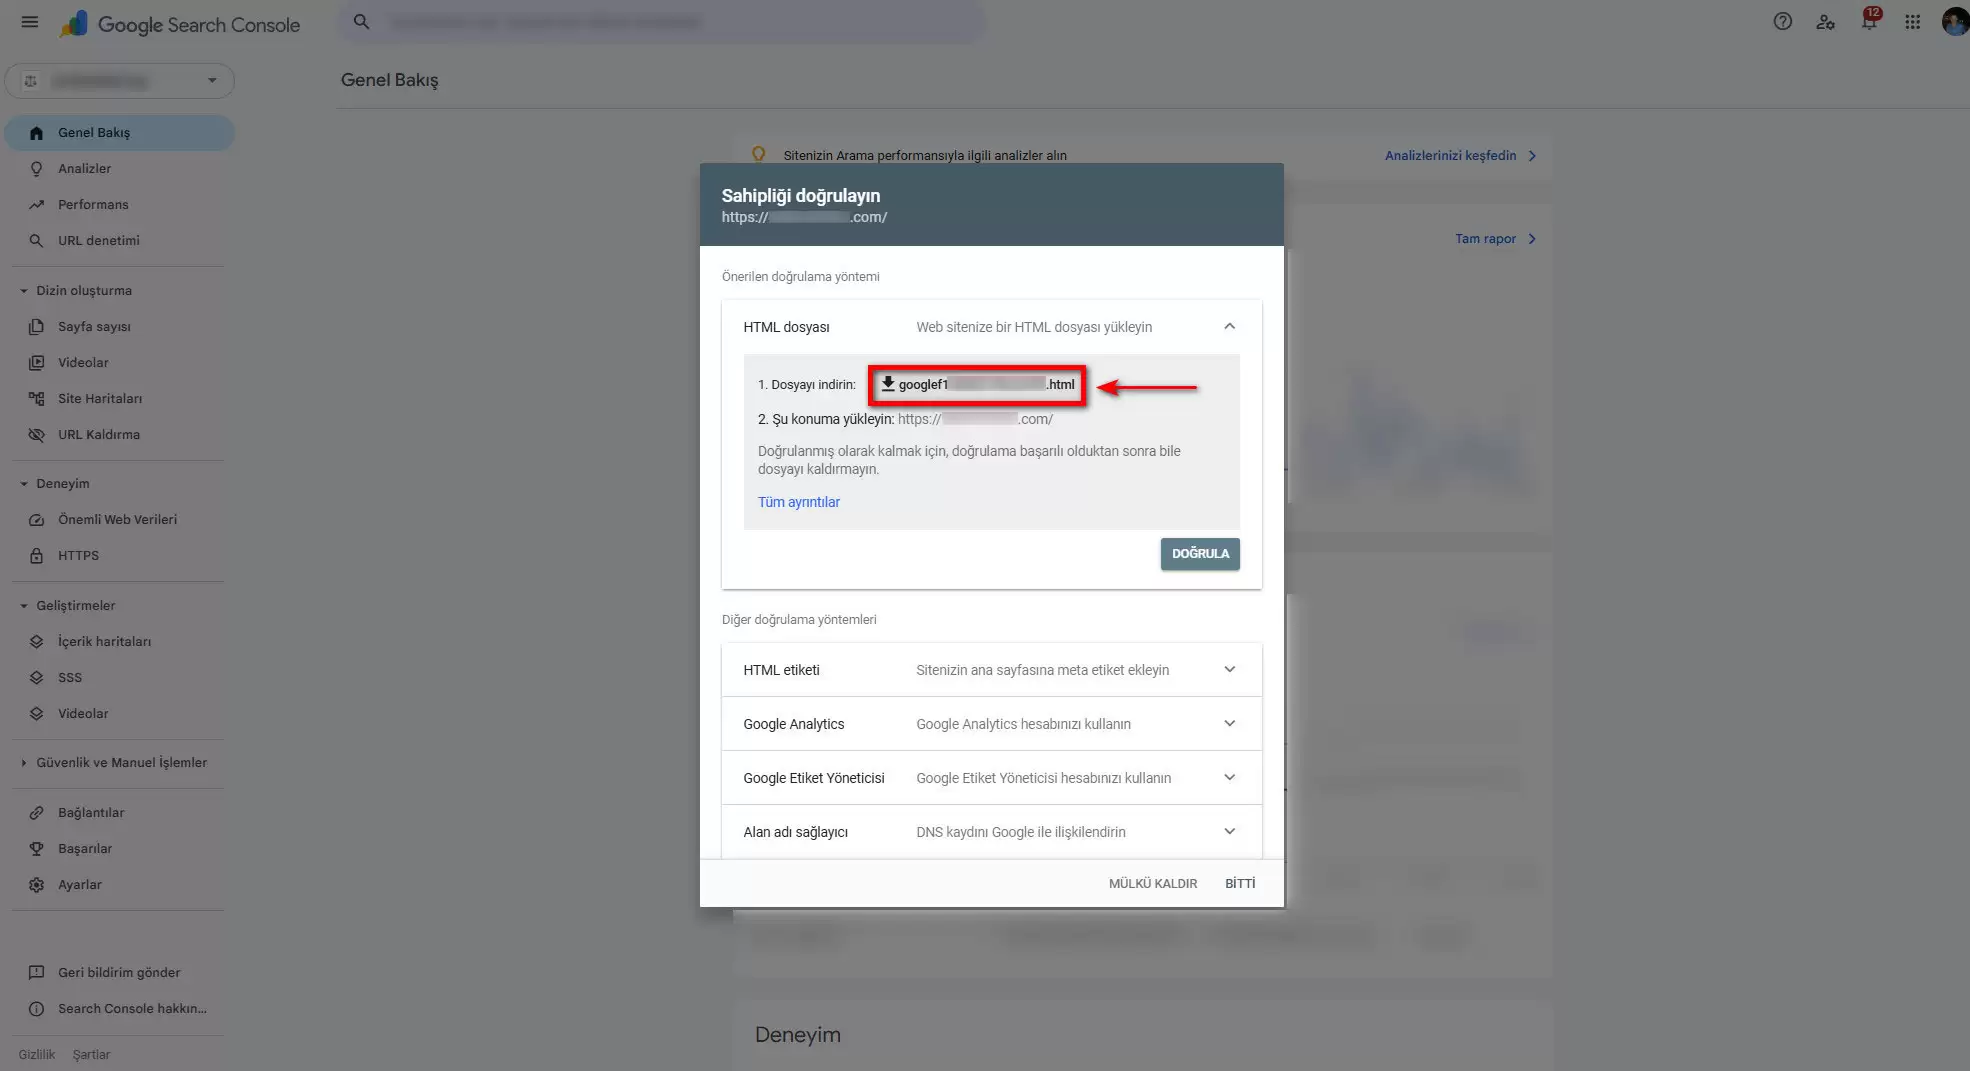Open the Google apps grid
Image resolution: width=1970 pixels, height=1071 pixels.
(x=1912, y=22)
